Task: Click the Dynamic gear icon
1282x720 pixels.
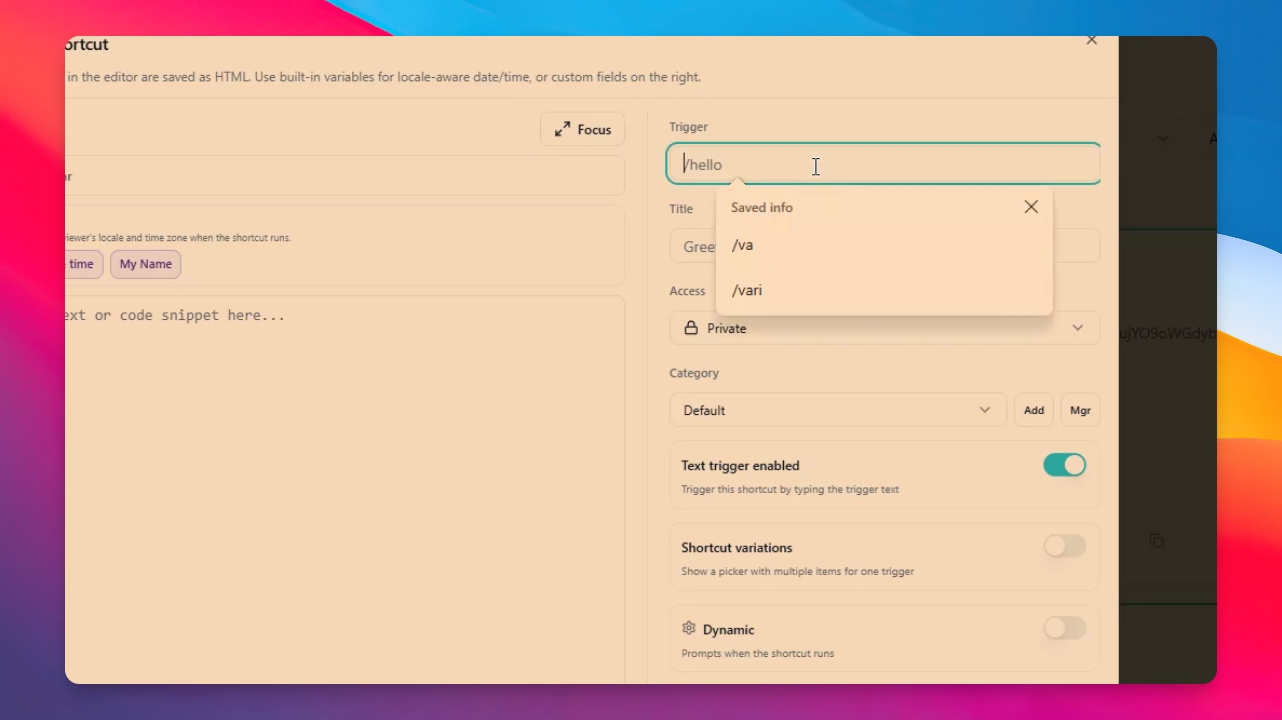Action: click(x=689, y=628)
